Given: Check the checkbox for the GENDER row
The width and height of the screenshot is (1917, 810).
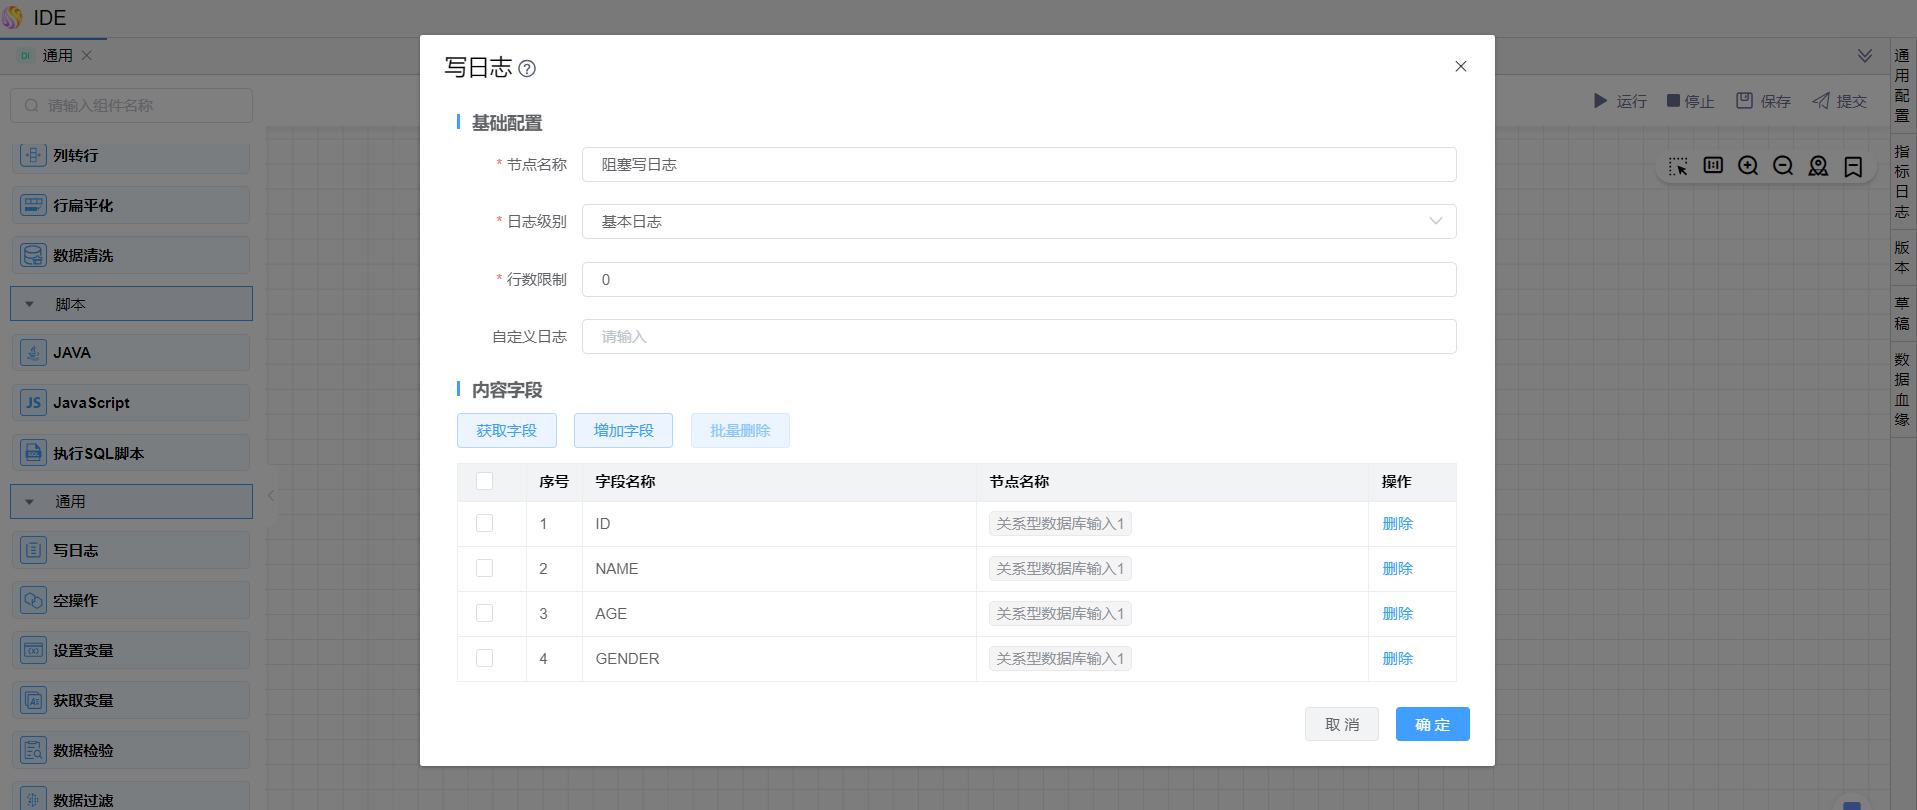Looking at the screenshot, I should tap(485, 658).
